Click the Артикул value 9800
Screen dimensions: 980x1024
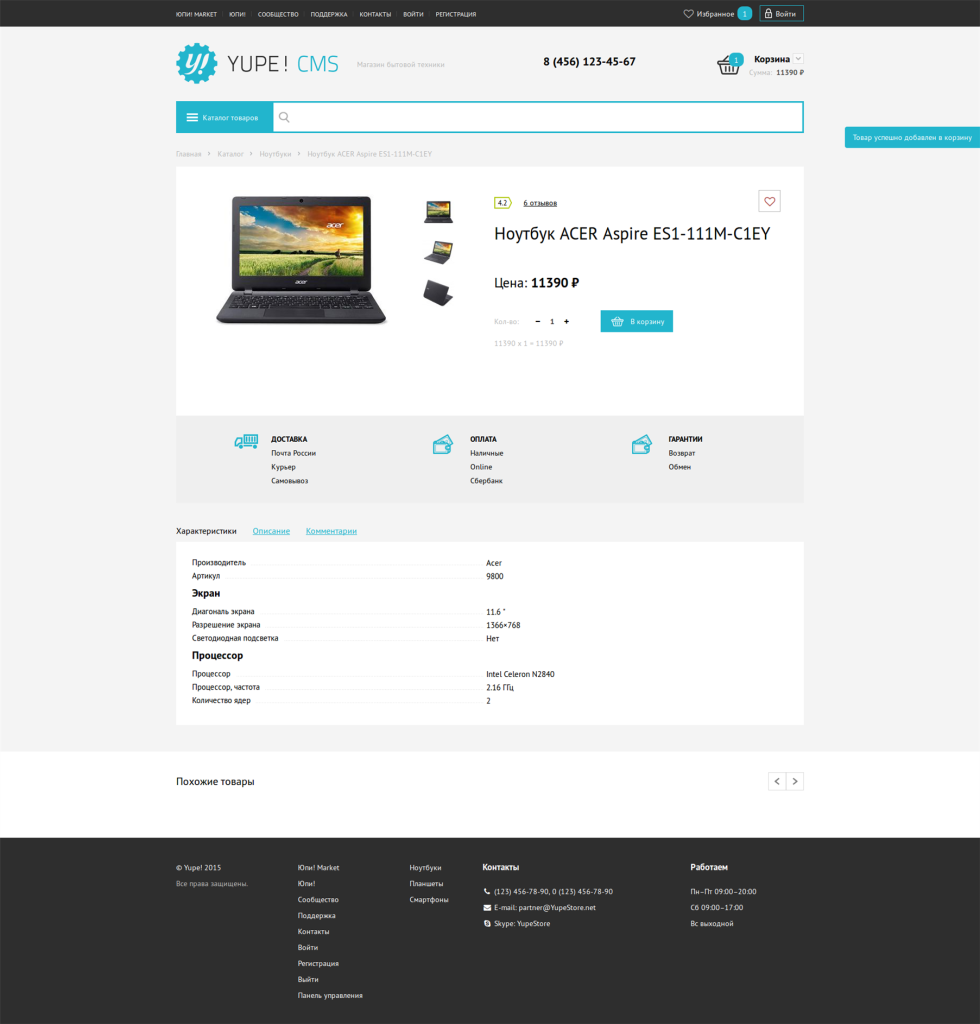point(495,576)
